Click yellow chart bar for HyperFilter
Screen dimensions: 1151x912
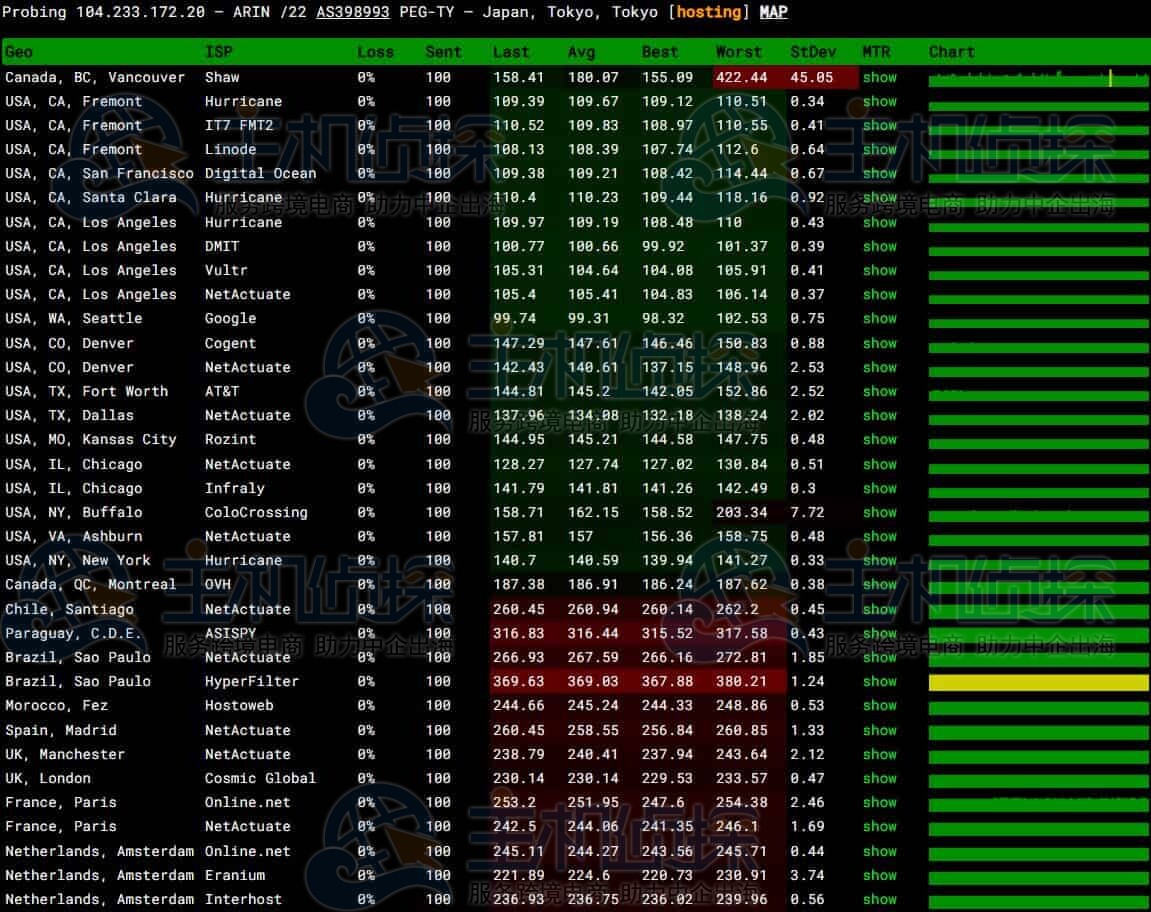[1038, 682]
